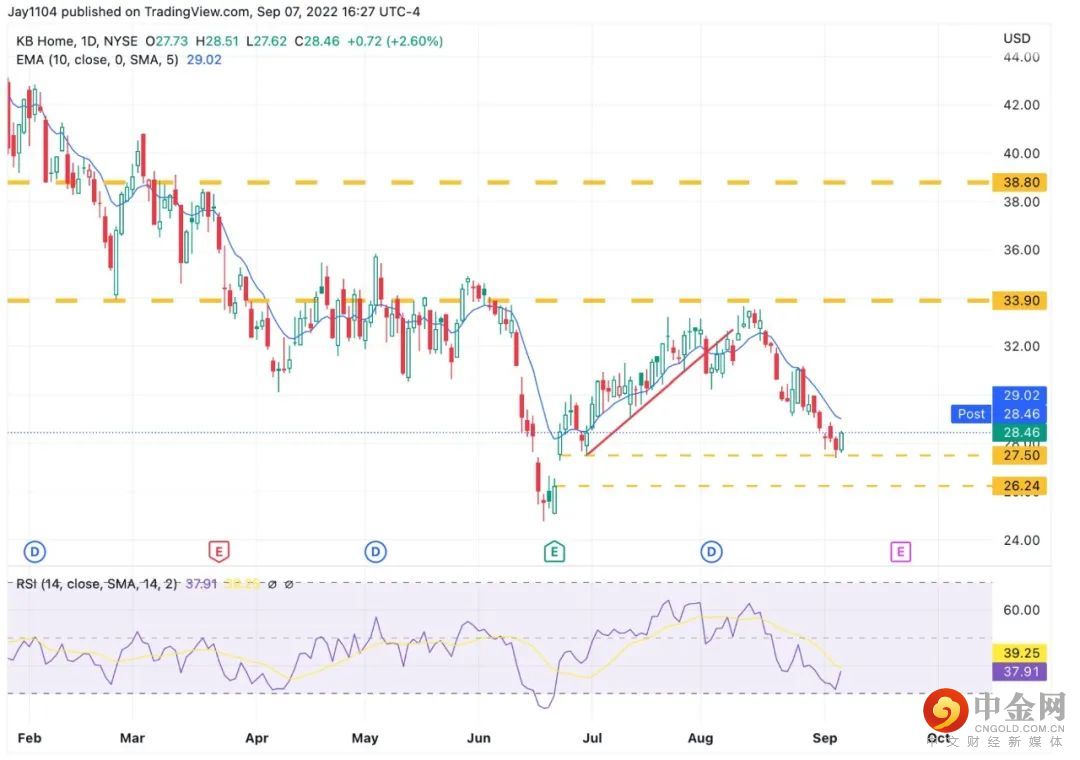Click the blue Post market tag

(x=970, y=413)
